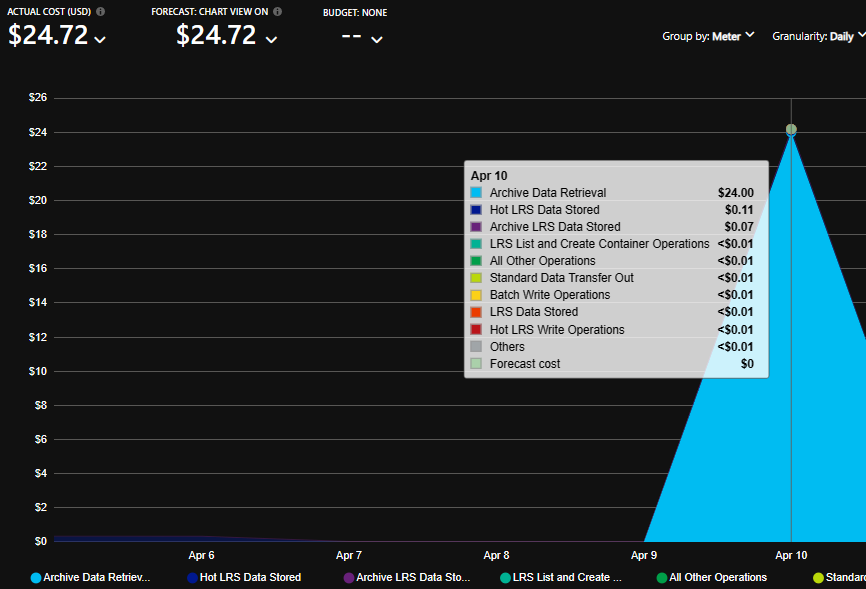Click the $24.72 forecast value
This screenshot has height=589, width=866.
click(x=216, y=36)
